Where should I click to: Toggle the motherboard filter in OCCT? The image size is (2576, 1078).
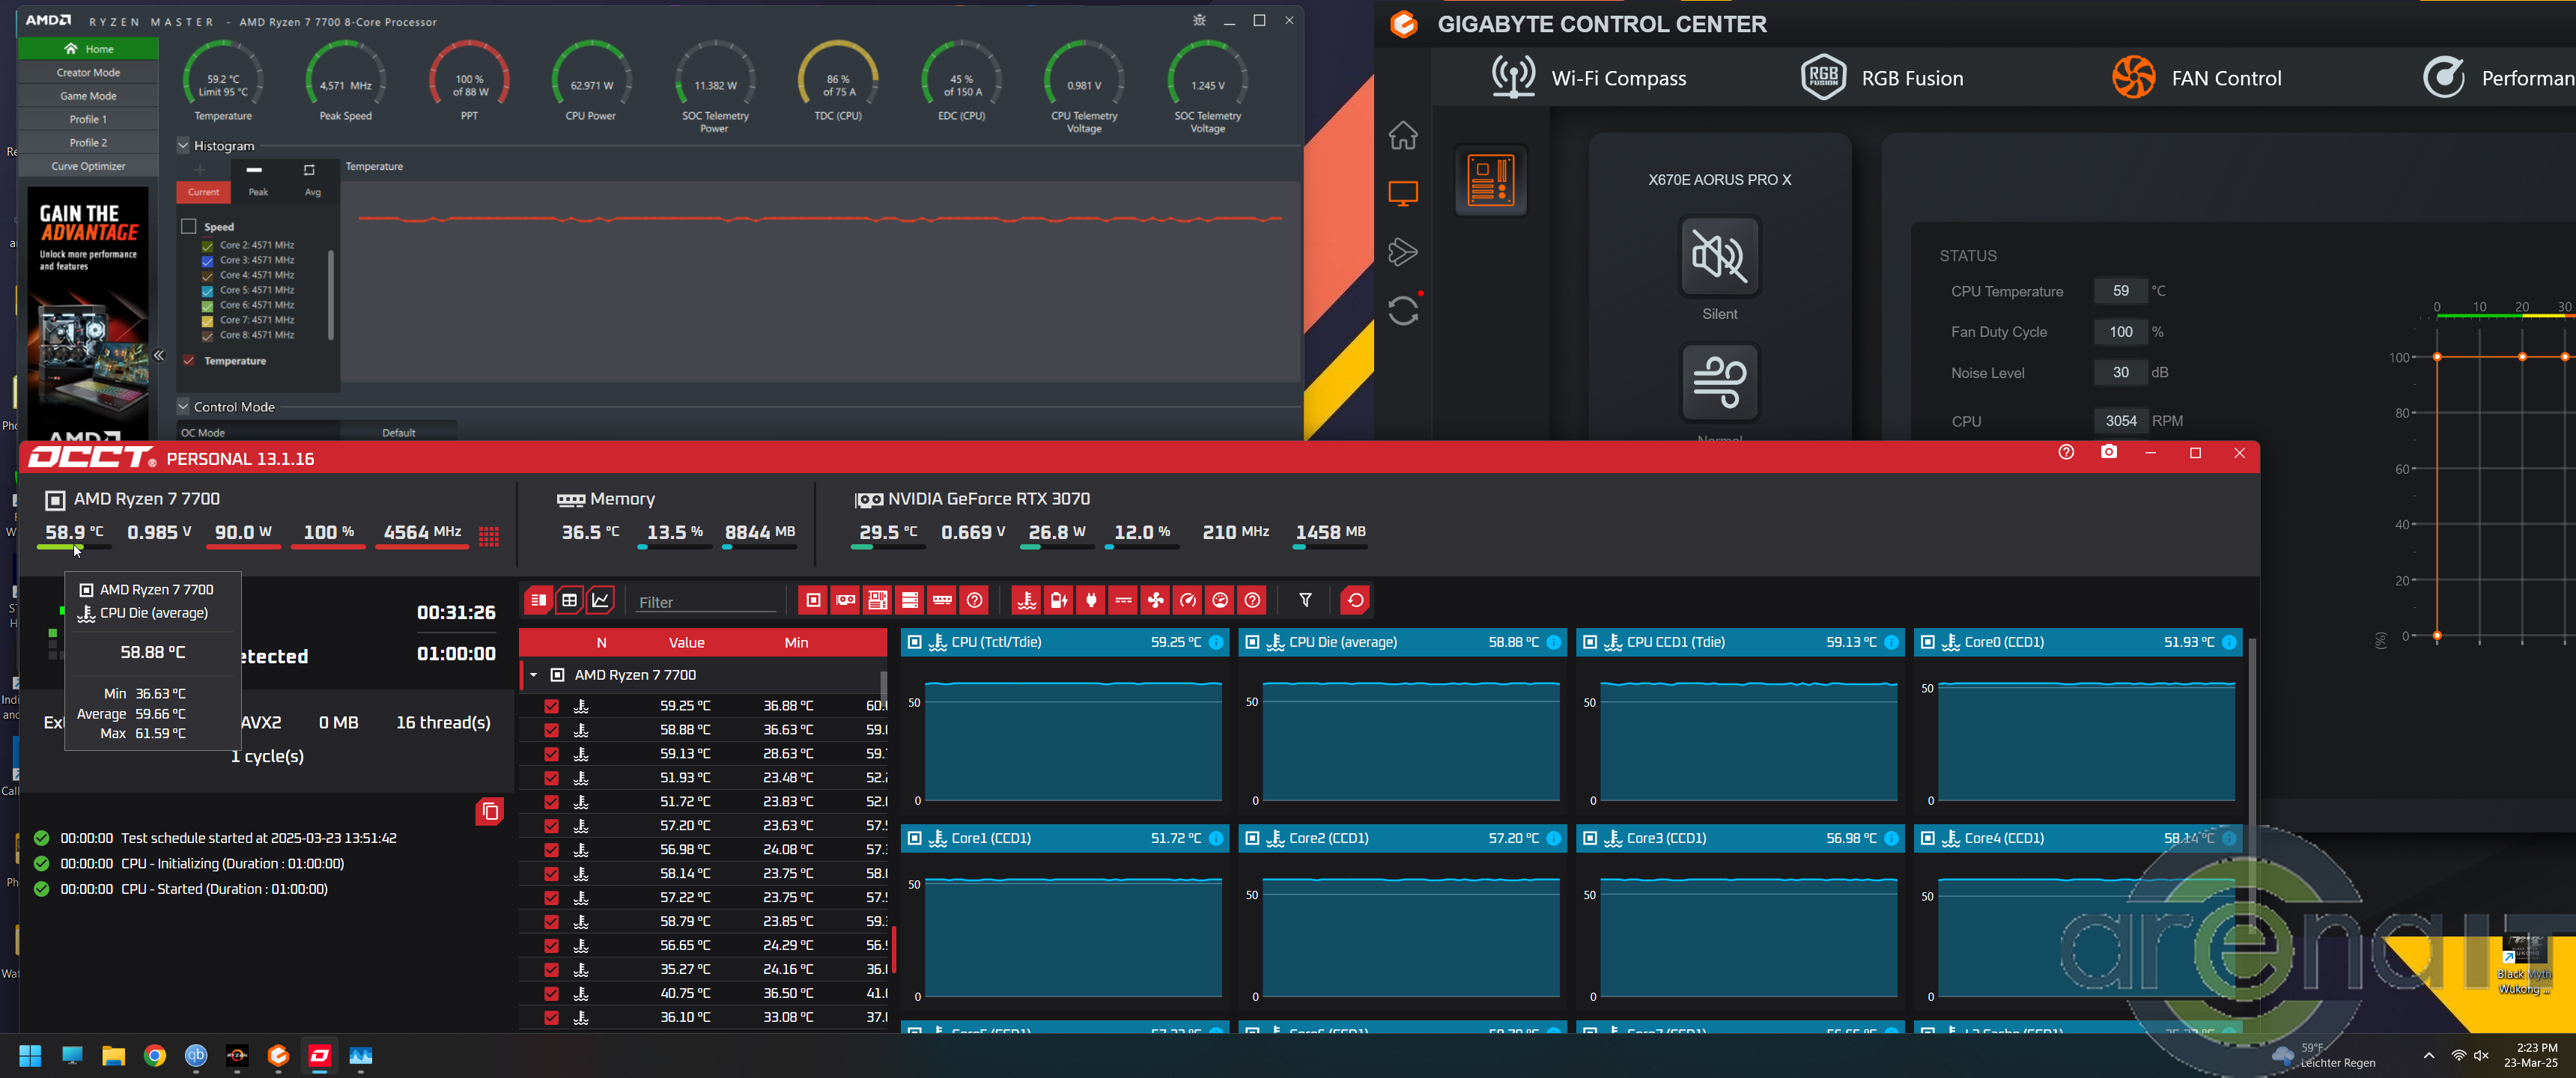(877, 600)
